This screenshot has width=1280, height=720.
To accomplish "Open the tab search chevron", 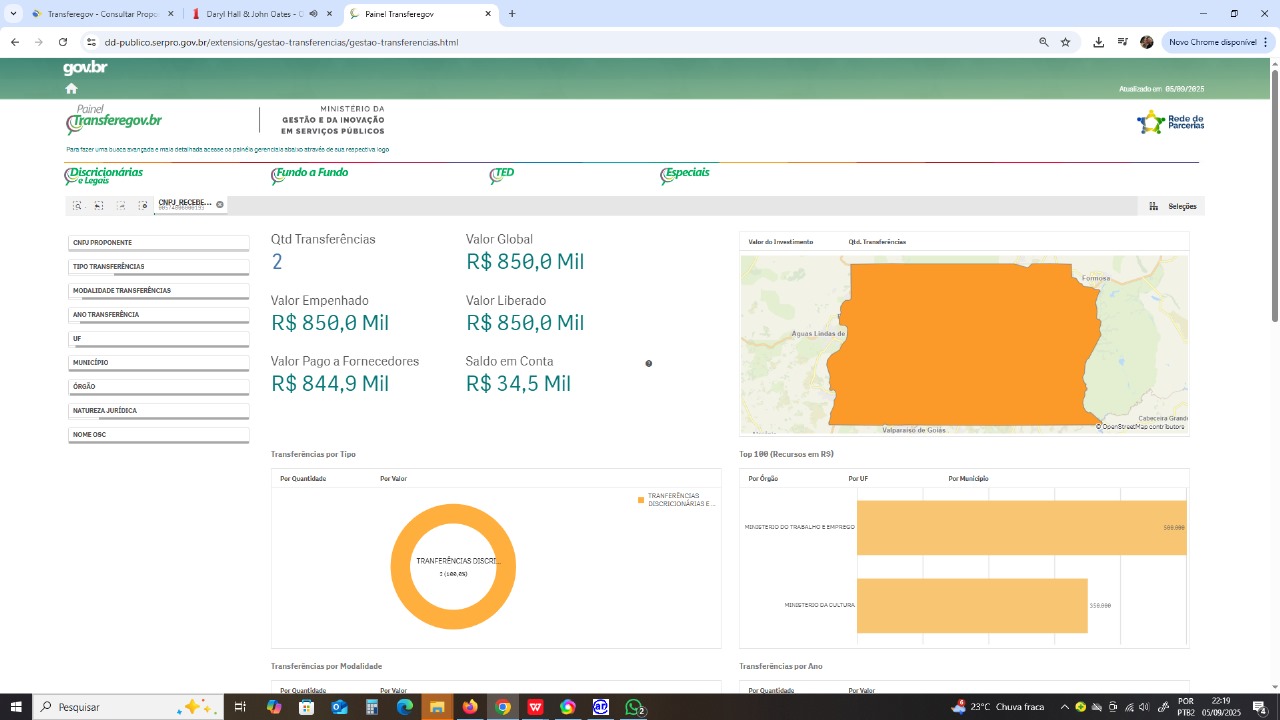I will (13, 14).
